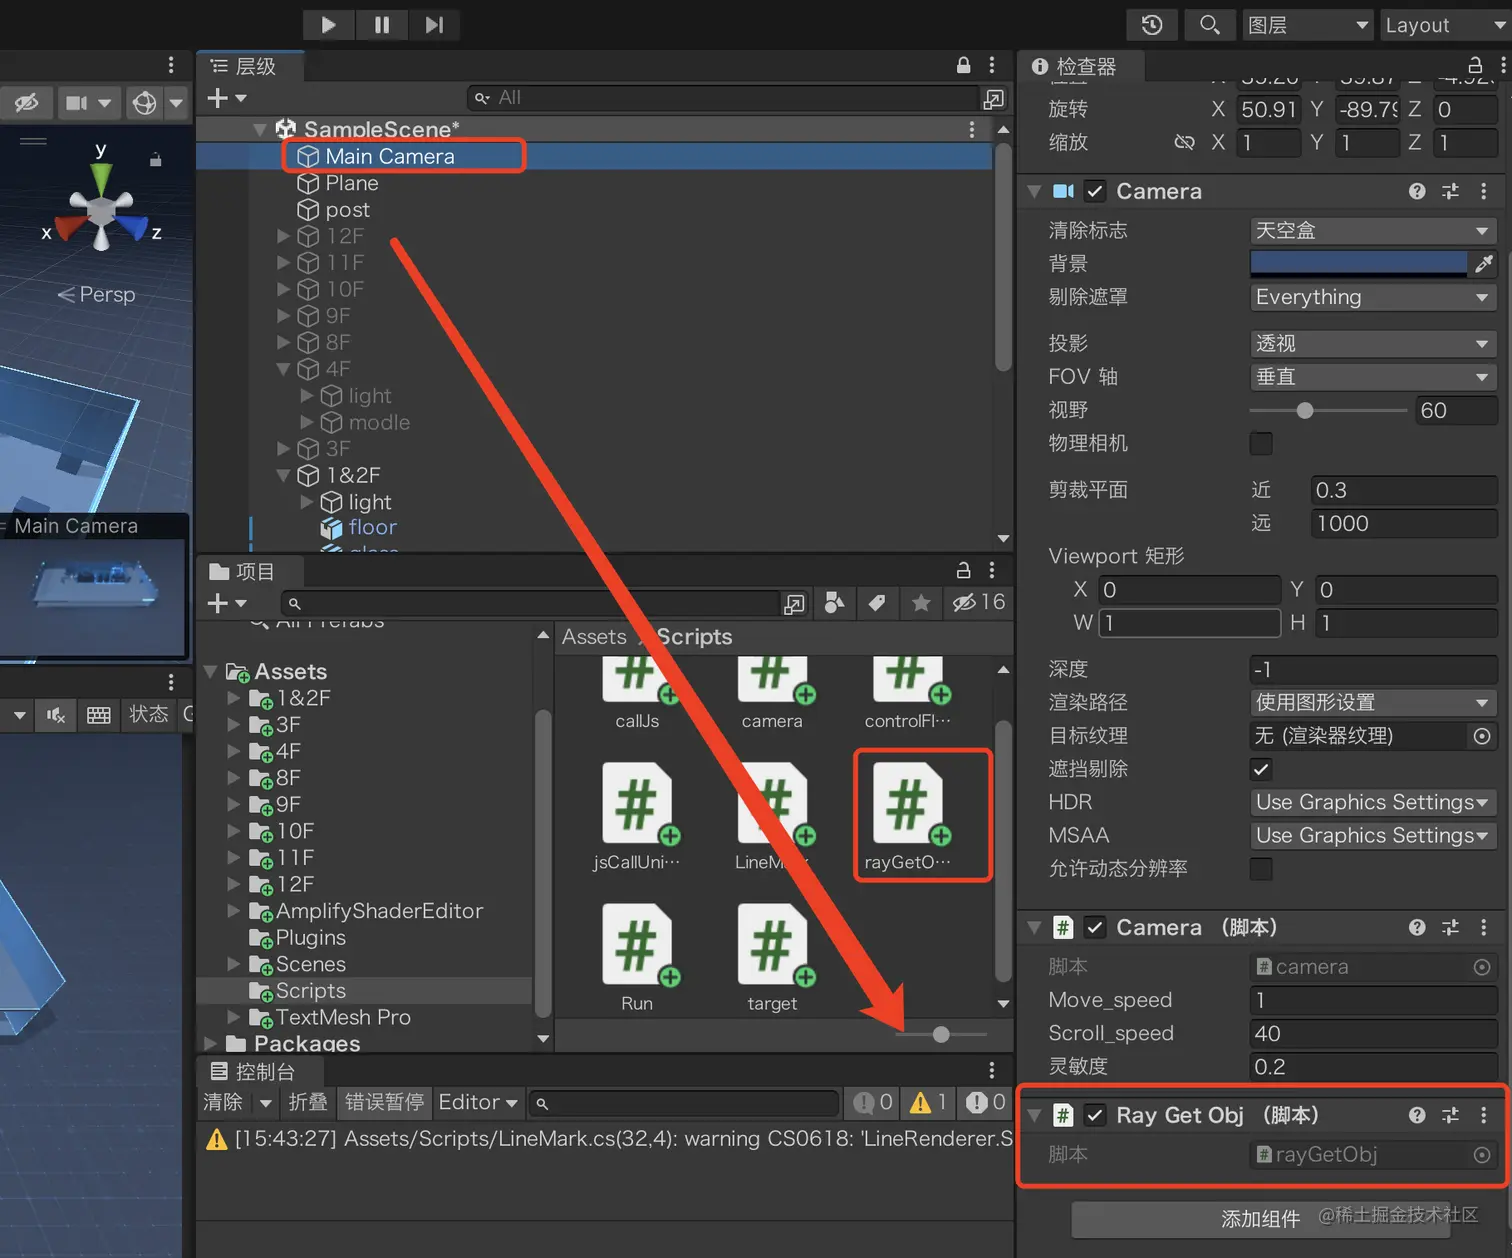Disable the Ray Get Obj script checkbox

point(1095,1115)
